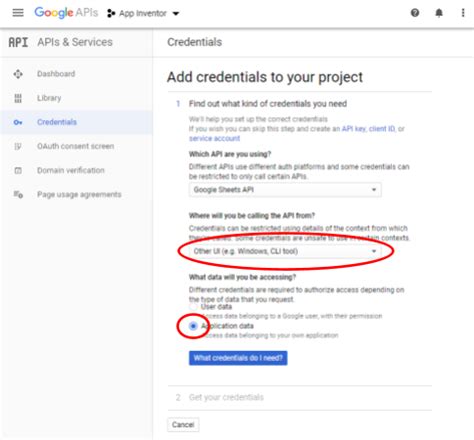
Task: Click the Credentials key icon
Action: click(18, 122)
